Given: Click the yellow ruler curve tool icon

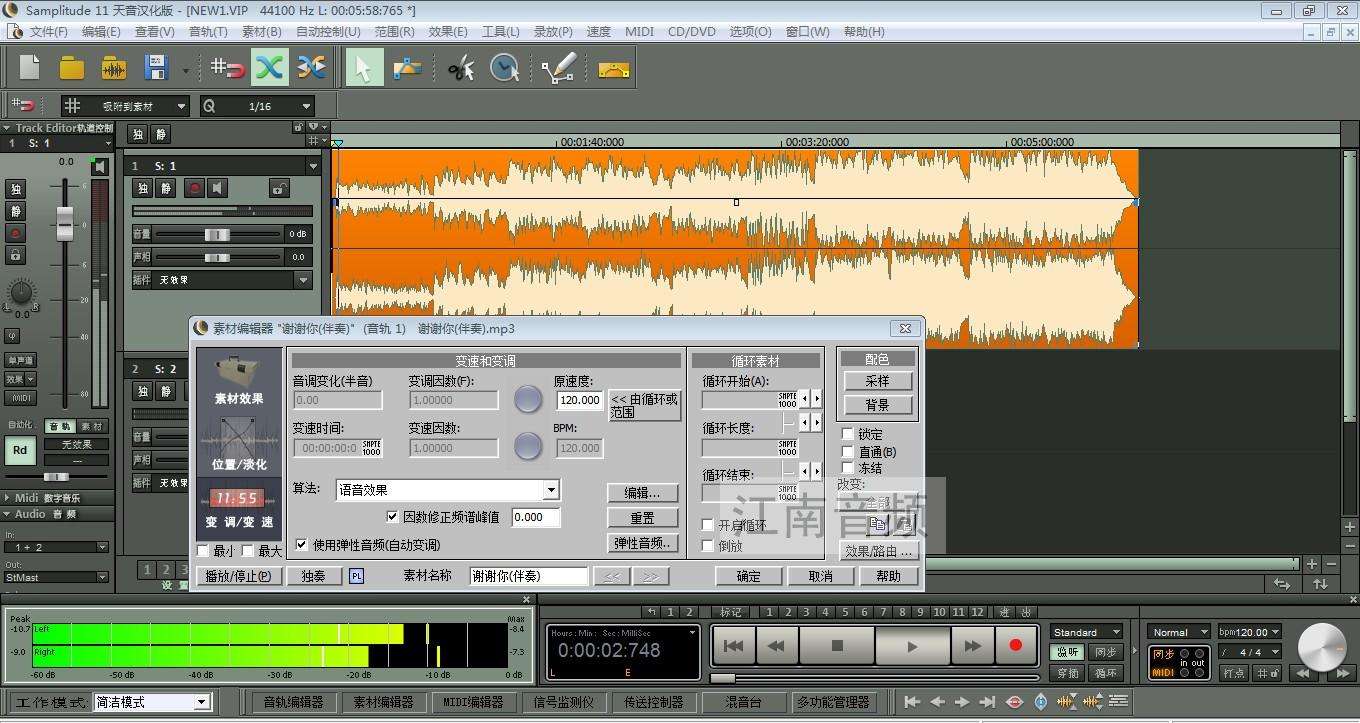Looking at the screenshot, I should point(614,70).
